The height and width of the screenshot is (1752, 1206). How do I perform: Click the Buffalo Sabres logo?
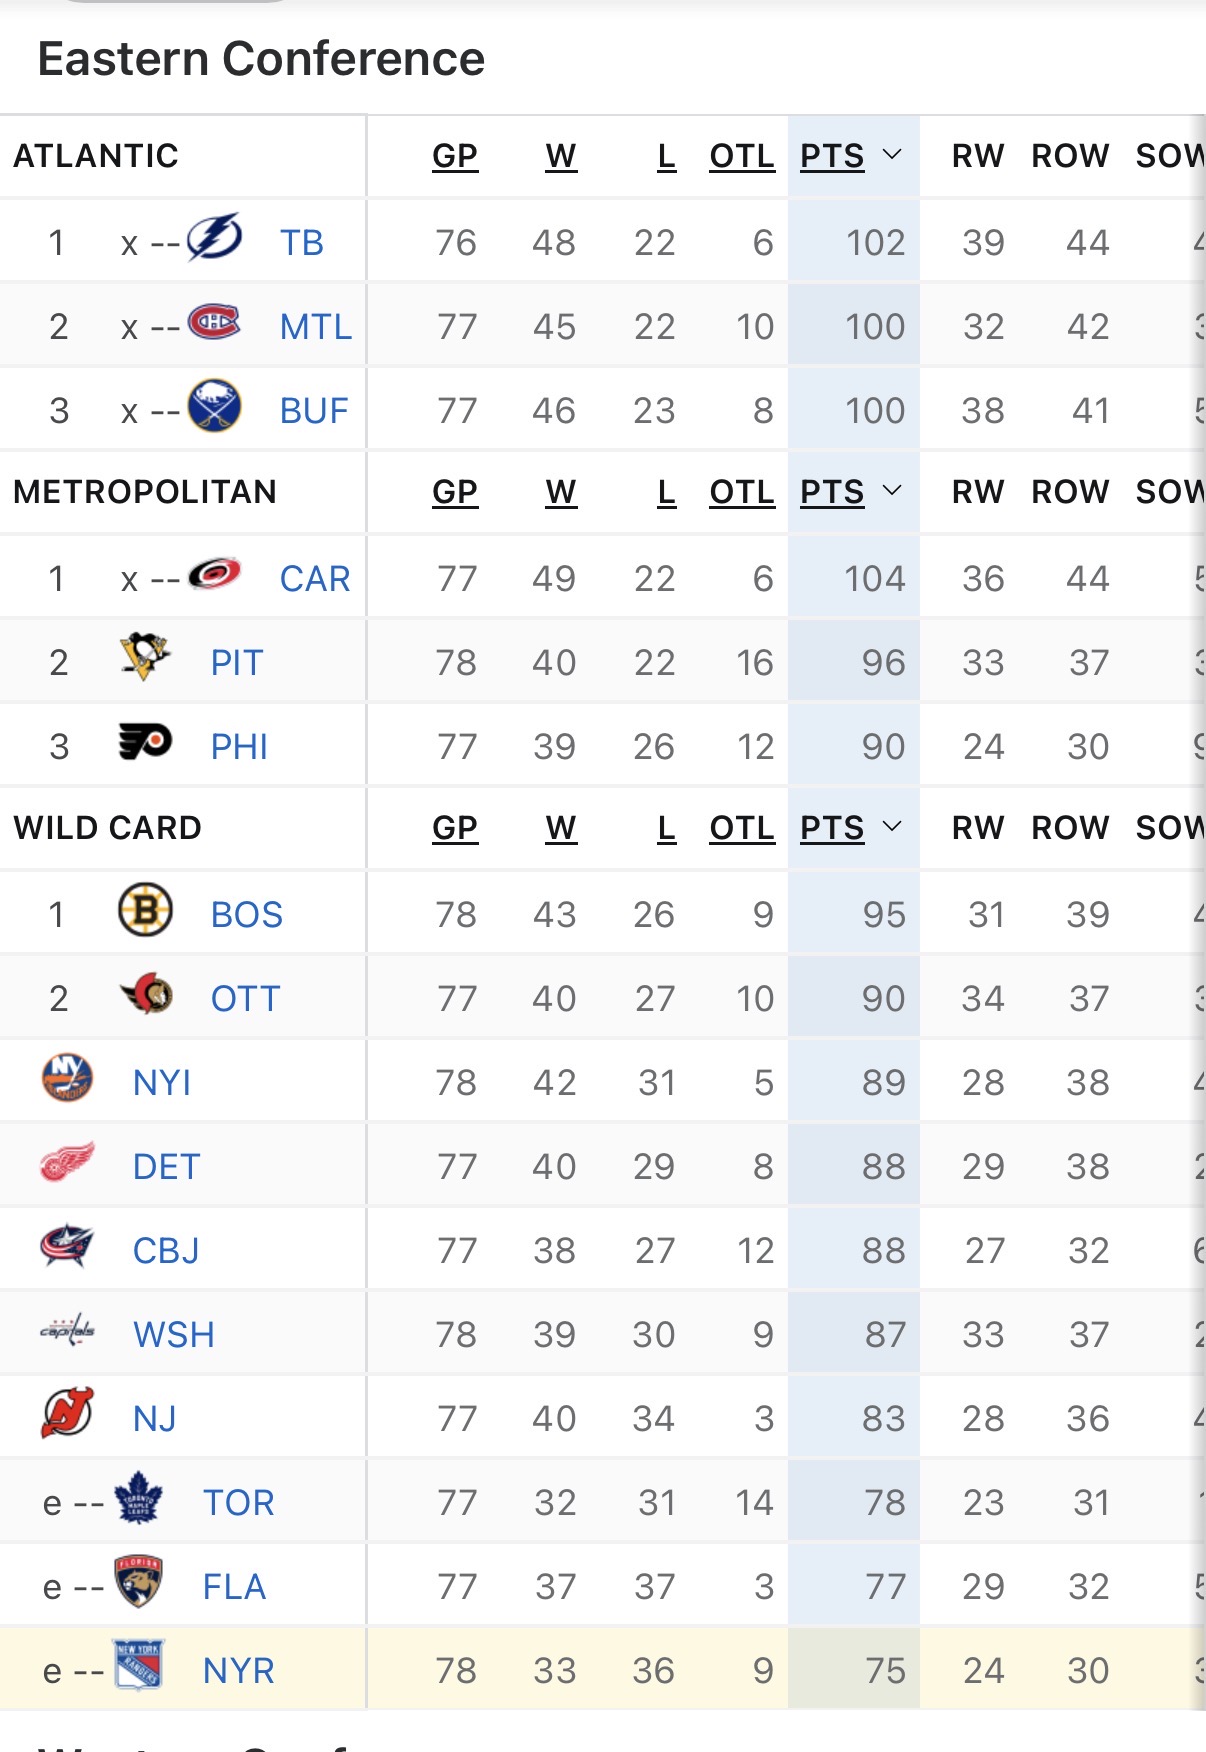coord(214,406)
